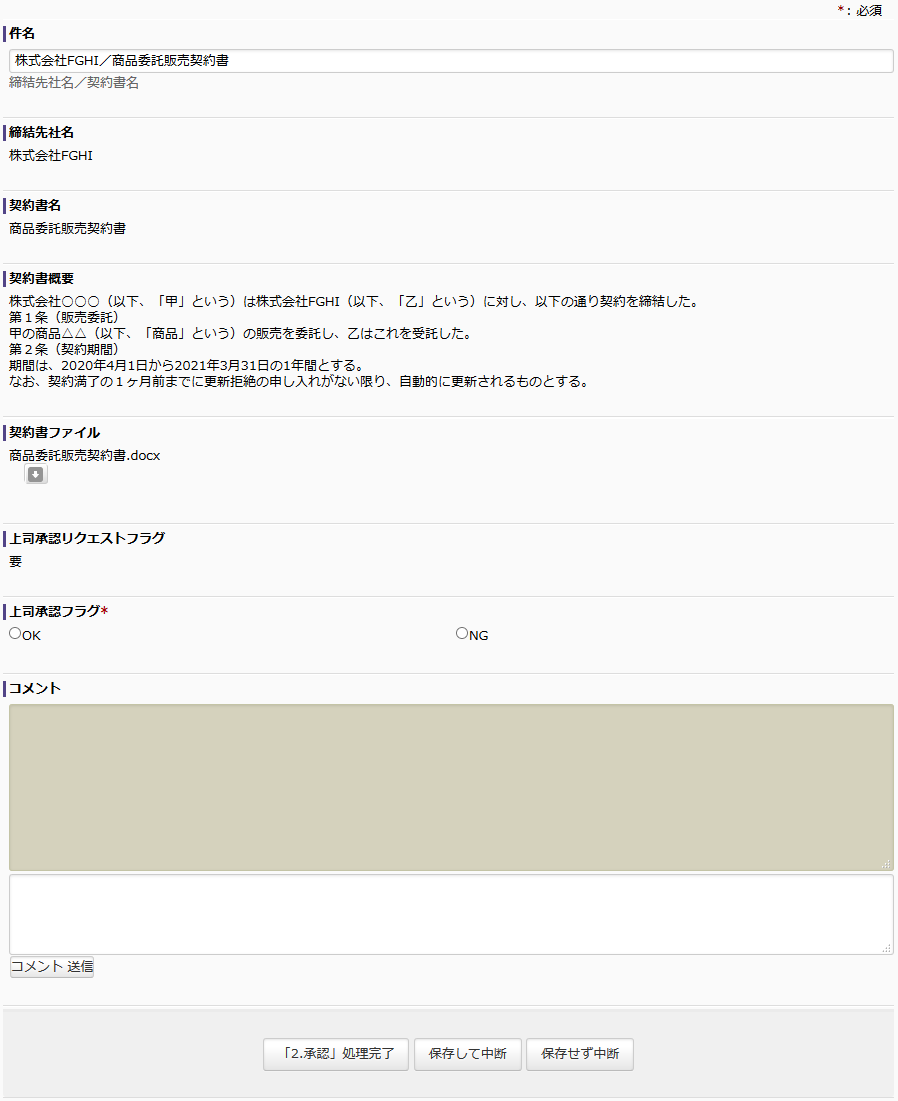Grab the gray comment area resize handle

(886, 864)
